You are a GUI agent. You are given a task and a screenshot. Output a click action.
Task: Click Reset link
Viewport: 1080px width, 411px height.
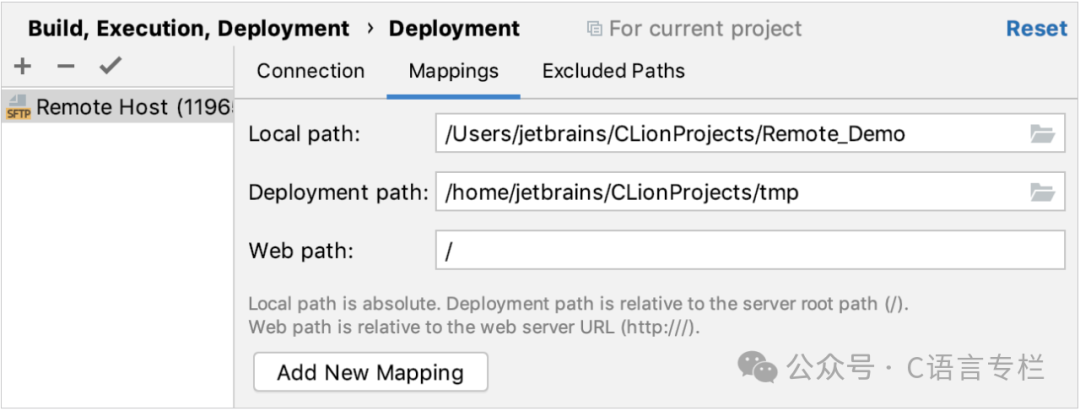pyautogui.click(x=1037, y=29)
